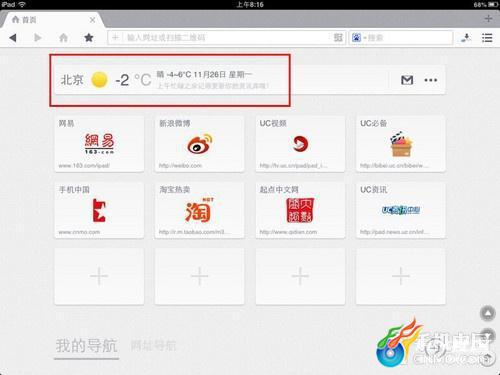Open the 起点中文网 tile

tap(300, 210)
